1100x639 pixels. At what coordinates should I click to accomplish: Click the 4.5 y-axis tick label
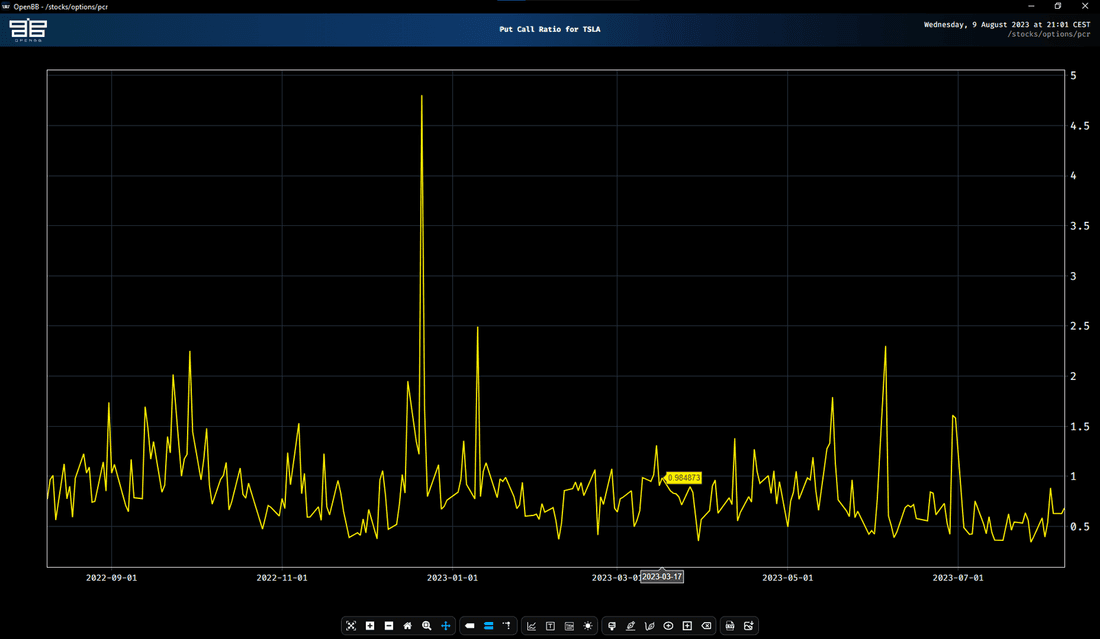[1080, 126]
